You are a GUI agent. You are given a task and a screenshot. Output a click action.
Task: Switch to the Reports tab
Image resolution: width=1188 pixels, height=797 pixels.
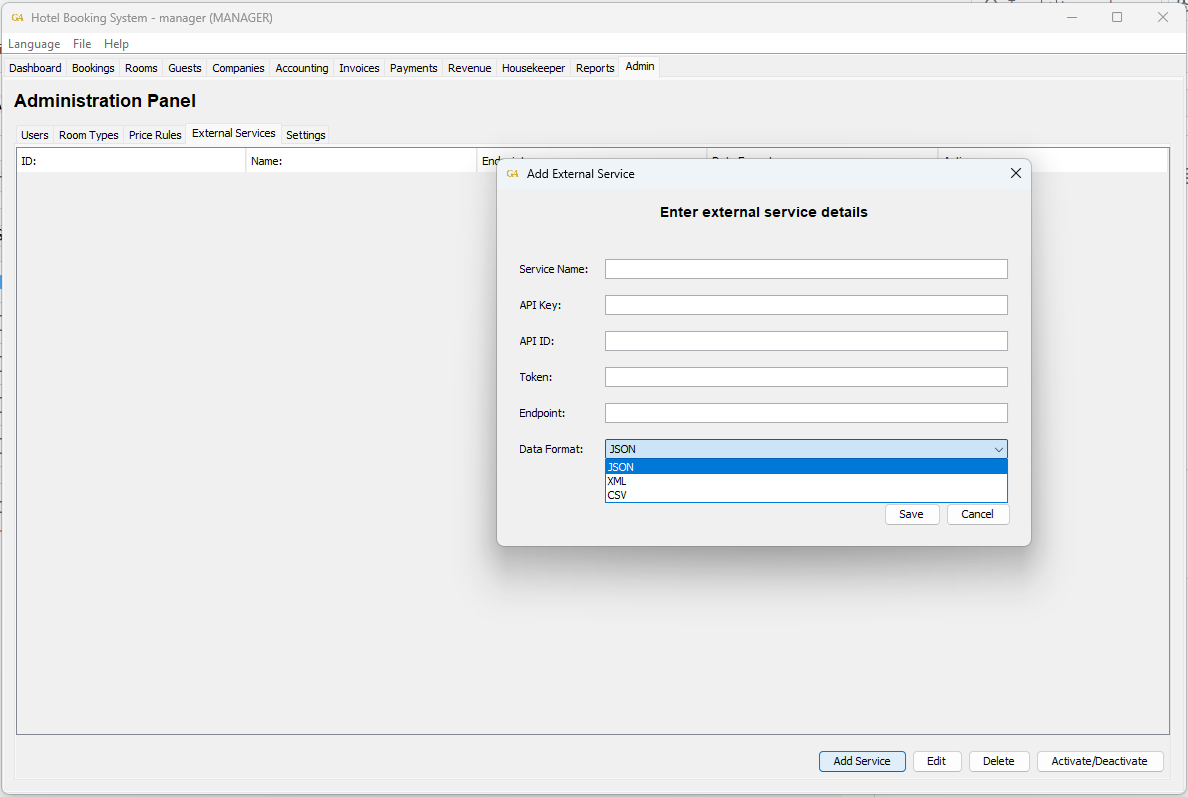coord(594,67)
